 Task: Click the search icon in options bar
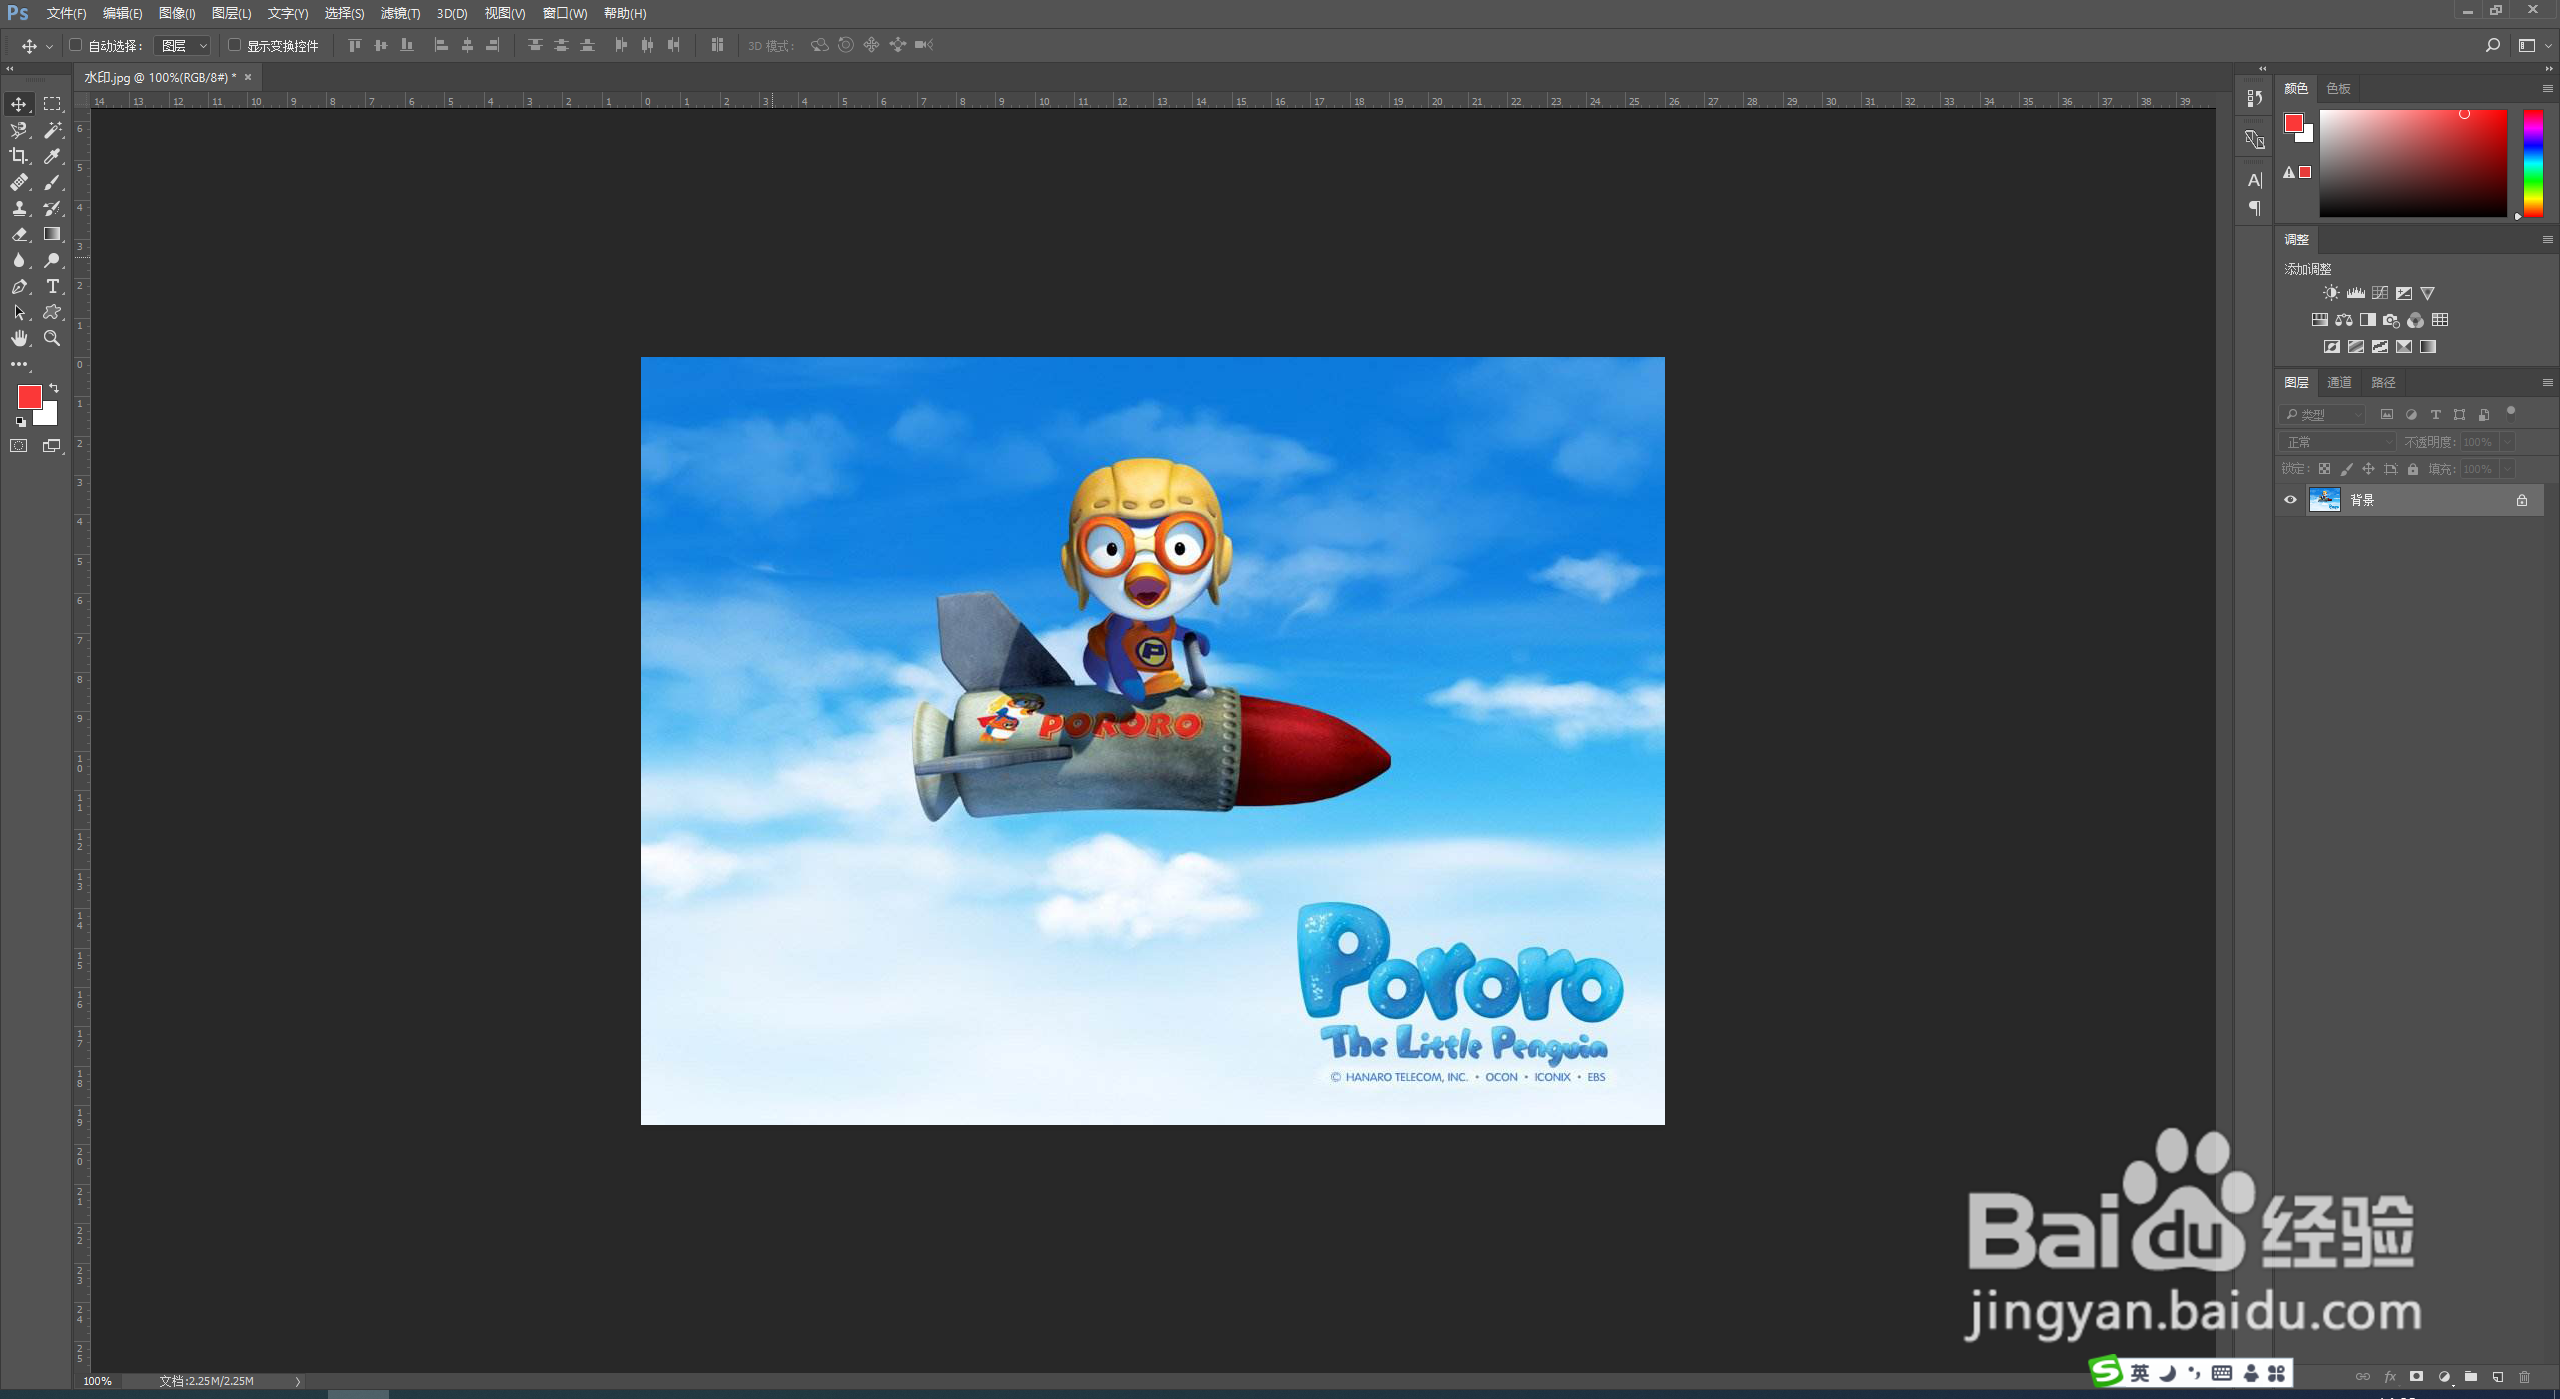click(2492, 45)
